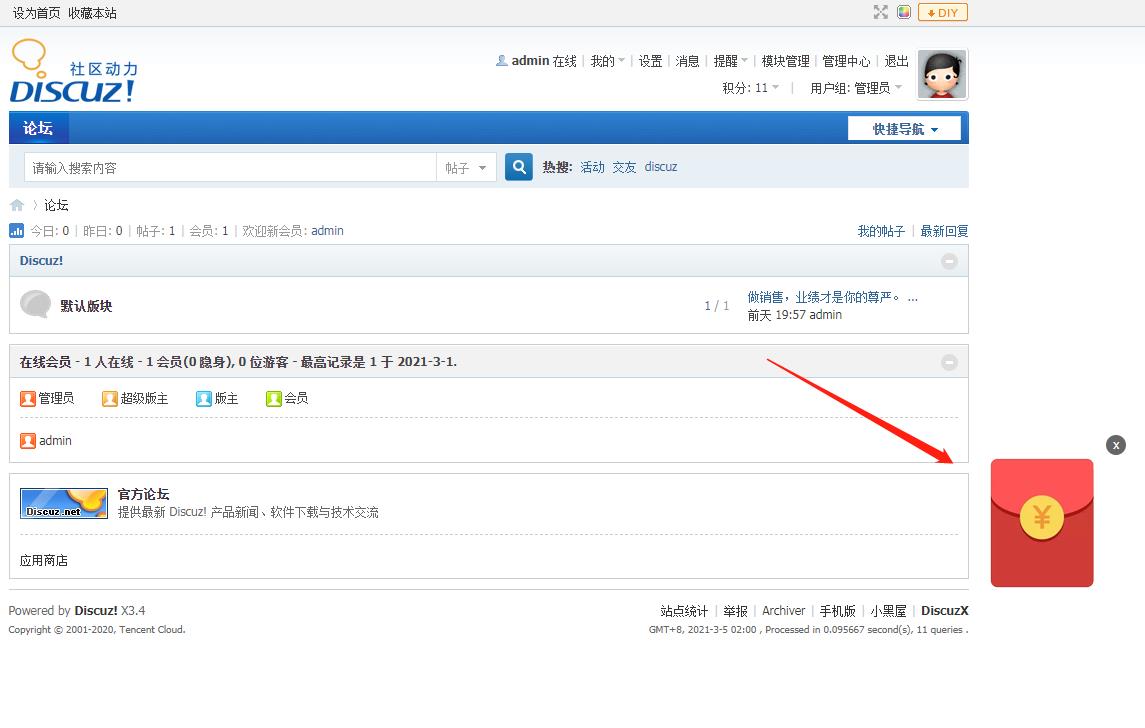Click the 版主 legend icon
This screenshot has width=1145, height=728.
click(x=204, y=399)
